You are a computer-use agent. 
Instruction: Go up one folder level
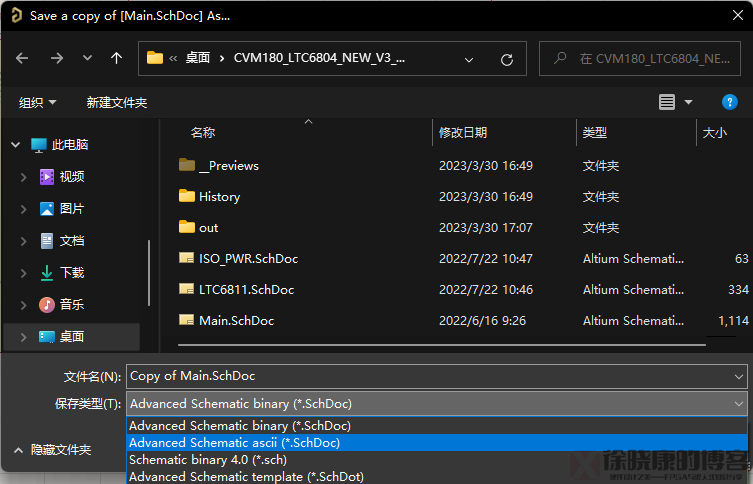coord(116,58)
